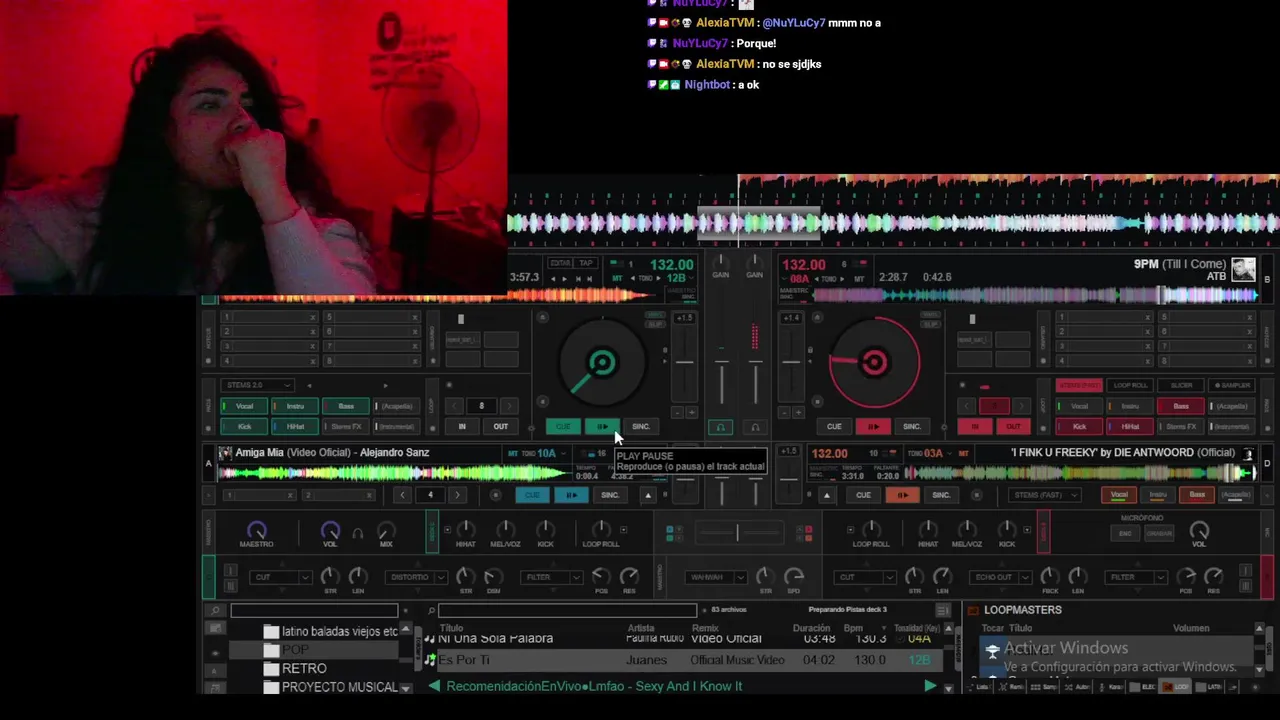This screenshot has height=720, width=1280.
Task: Toggle Bass stem on deck B
Action: tap(1179, 406)
